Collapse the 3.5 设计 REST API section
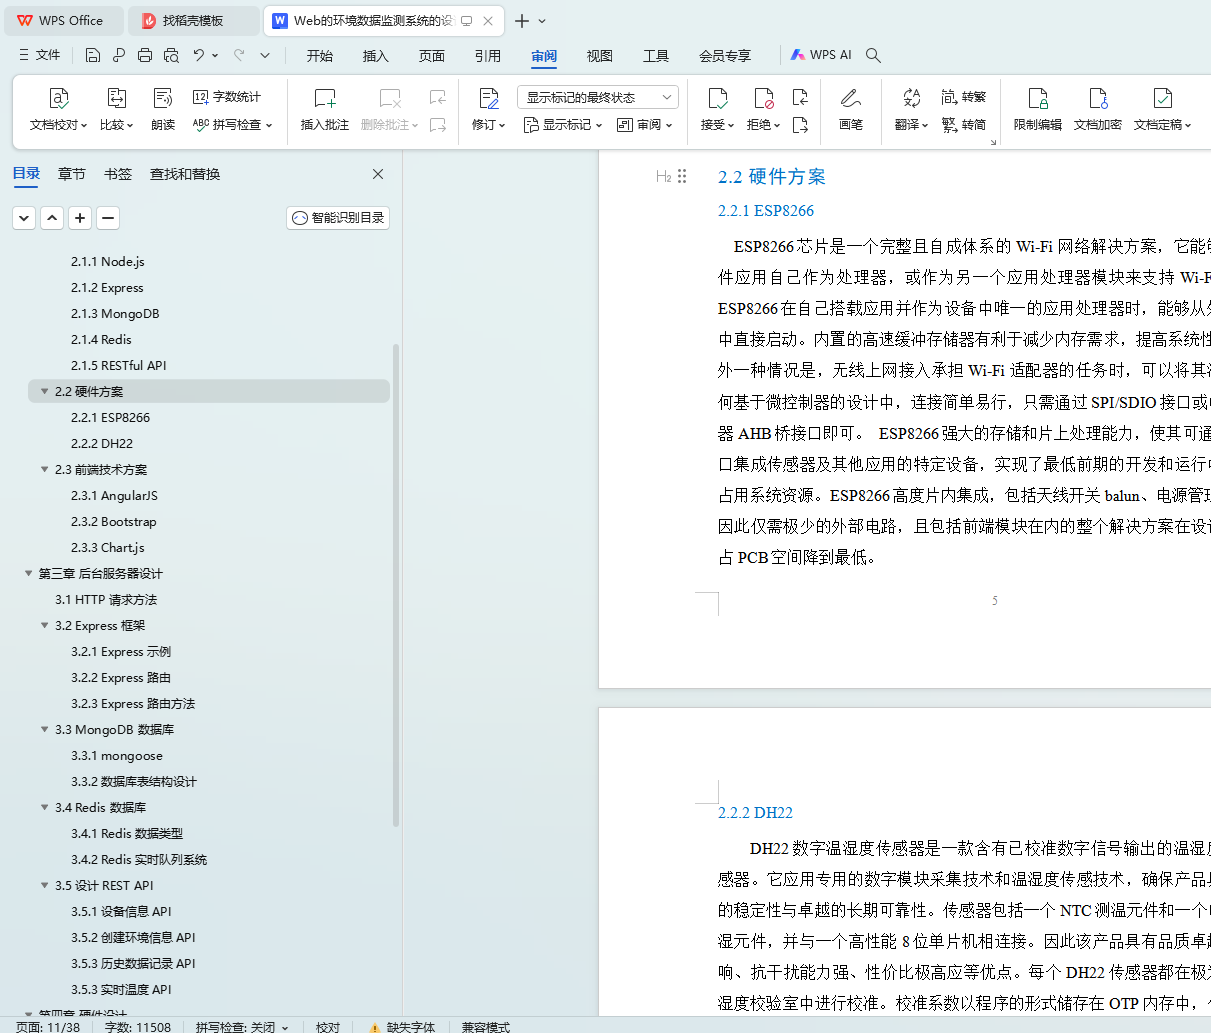Viewport: 1211px width, 1033px height. point(44,885)
